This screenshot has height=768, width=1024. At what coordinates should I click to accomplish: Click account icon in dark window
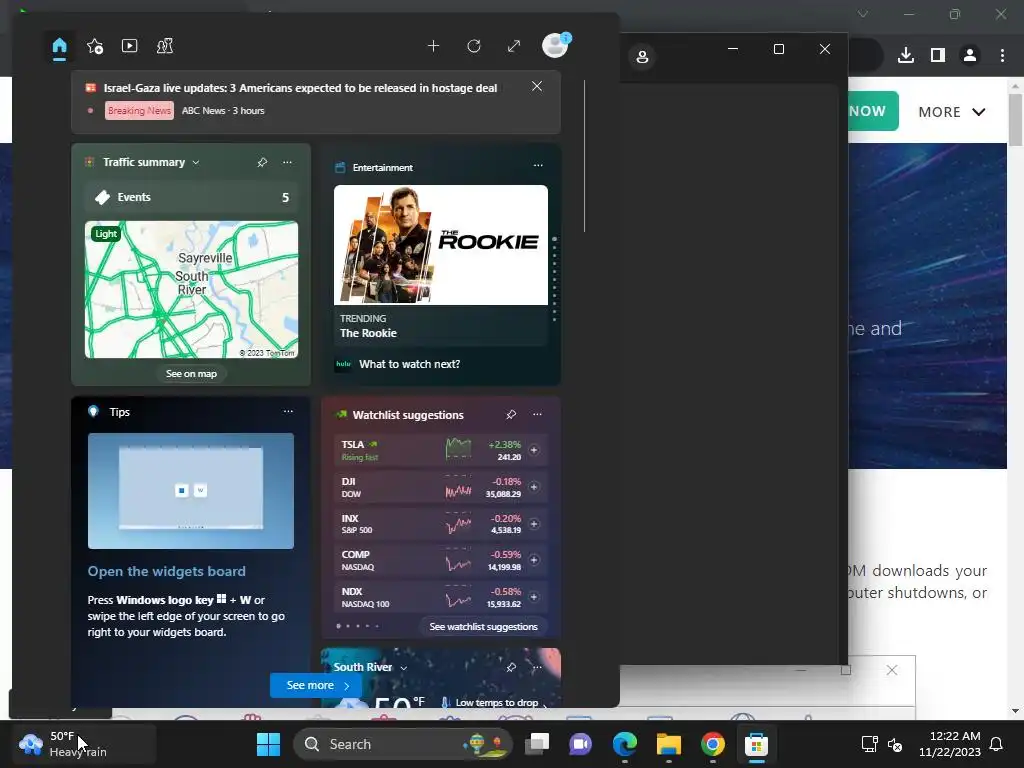[x=642, y=57]
